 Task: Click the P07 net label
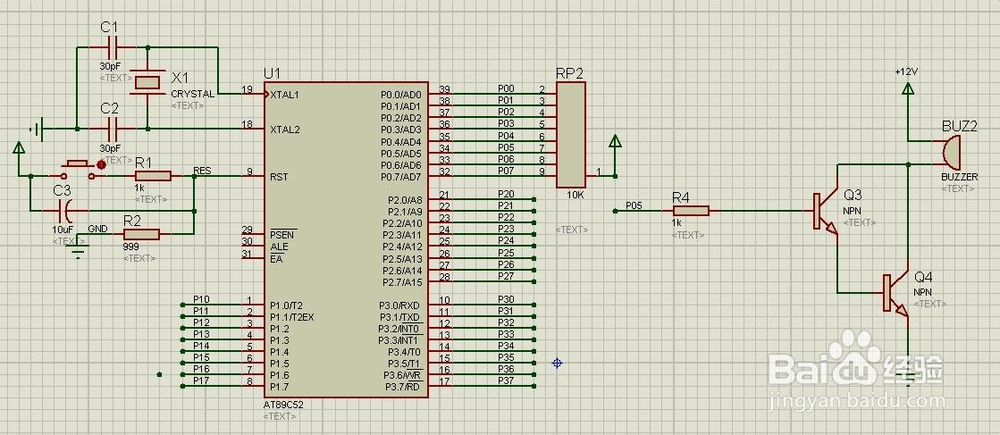tap(506, 171)
